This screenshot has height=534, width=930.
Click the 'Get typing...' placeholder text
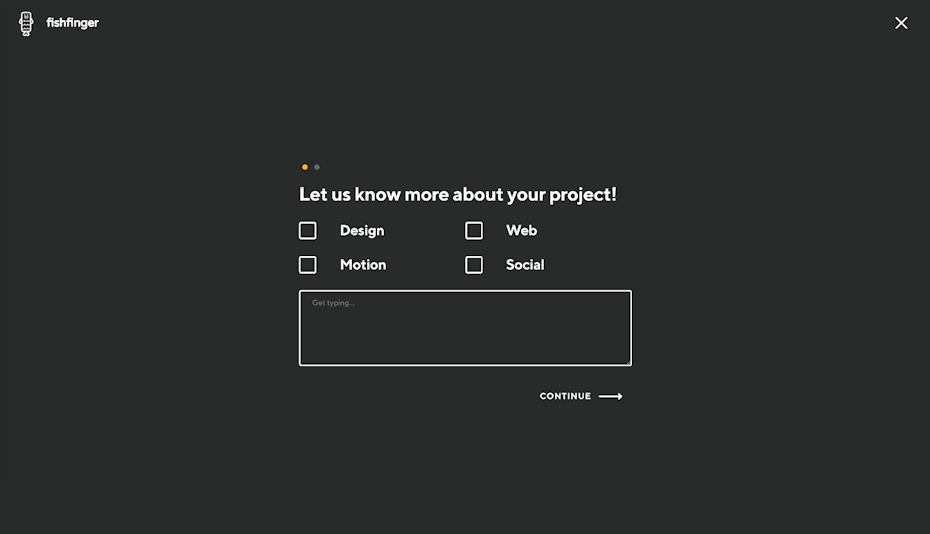click(333, 303)
